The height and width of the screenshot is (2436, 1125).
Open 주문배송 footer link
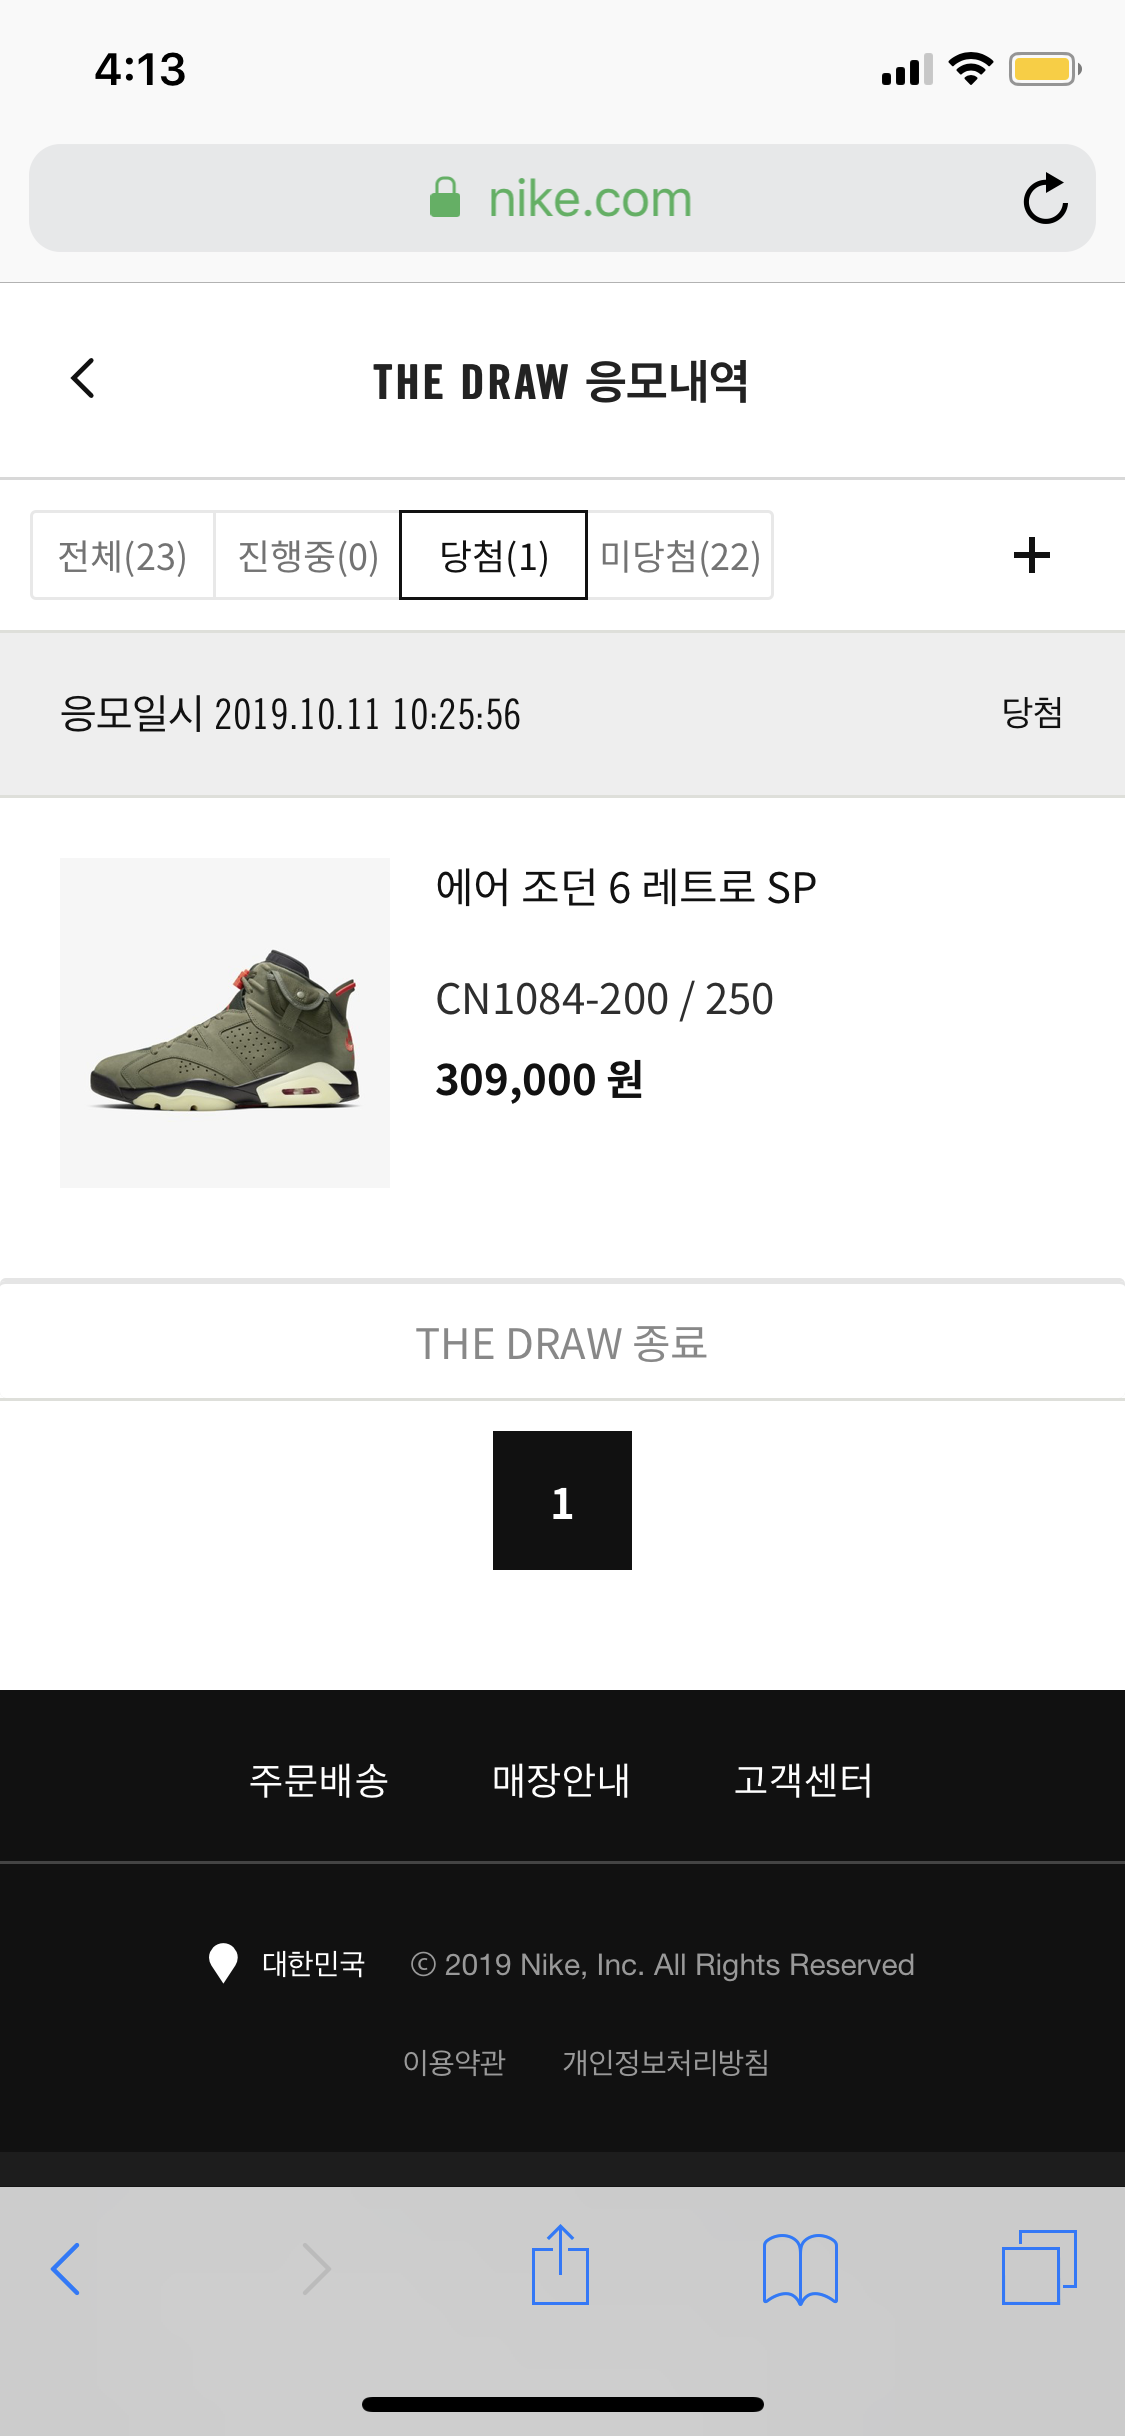point(319,1780)
